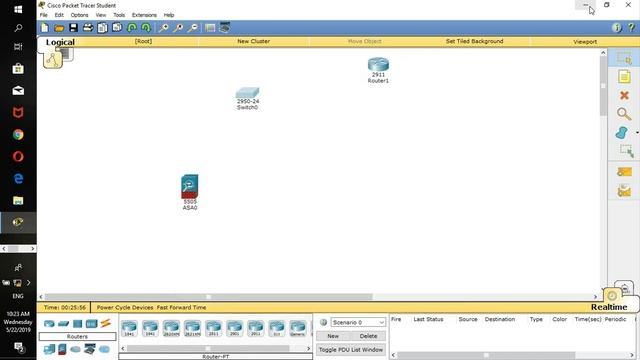Pick the 2620XM router model
The height and width of the screenshot is (360, 640).
tap(171, 328)
